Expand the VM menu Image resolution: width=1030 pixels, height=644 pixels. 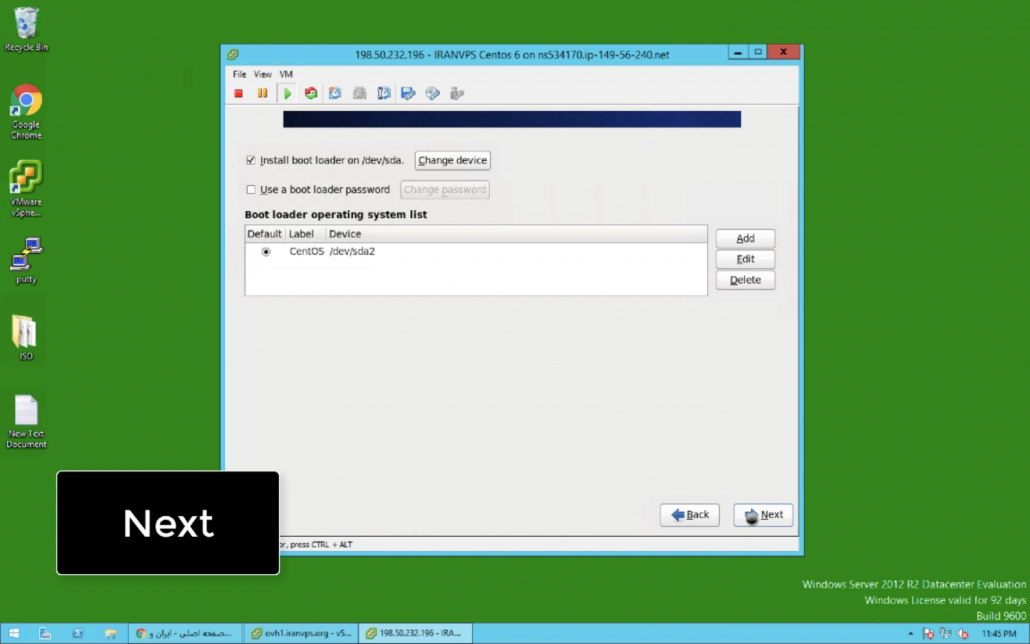pos(286,74)
